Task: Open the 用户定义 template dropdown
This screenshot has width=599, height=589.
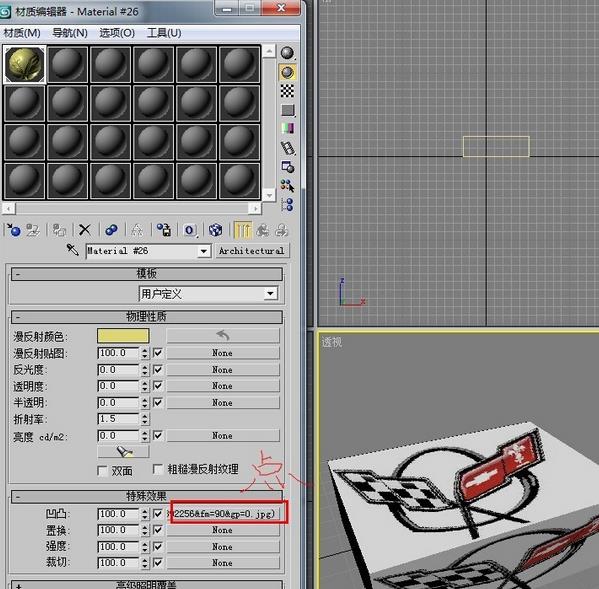Action: pos(270,294)
